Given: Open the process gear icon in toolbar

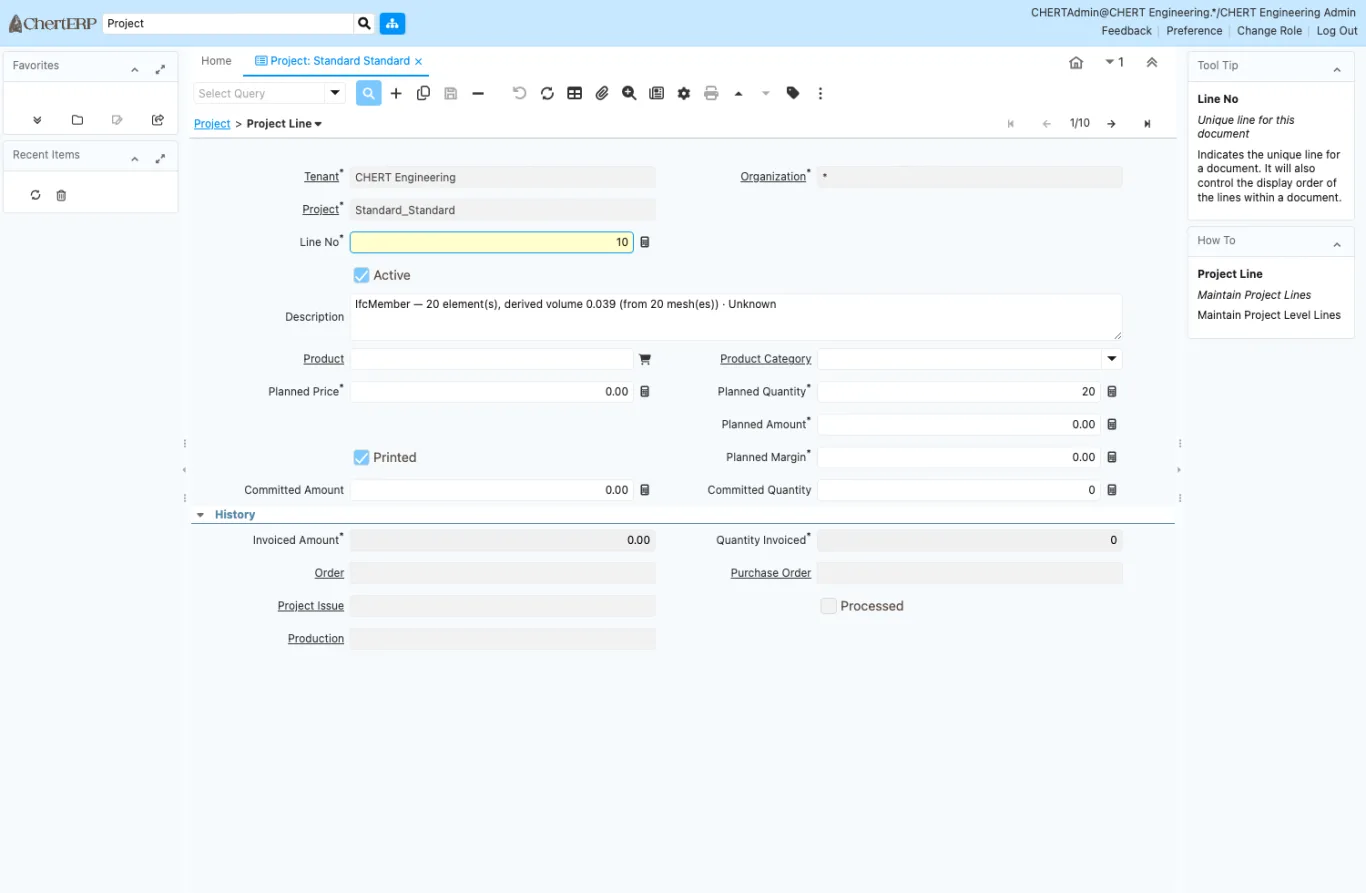Looking at the screenshot, I should [x=684, y=93].
